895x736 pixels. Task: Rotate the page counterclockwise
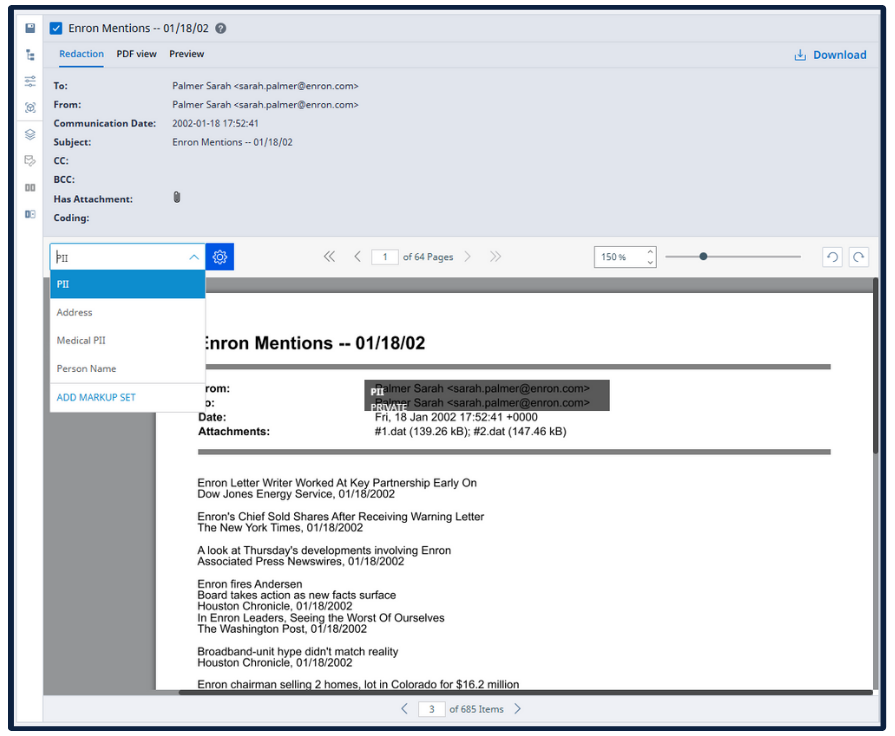[832, 257]
